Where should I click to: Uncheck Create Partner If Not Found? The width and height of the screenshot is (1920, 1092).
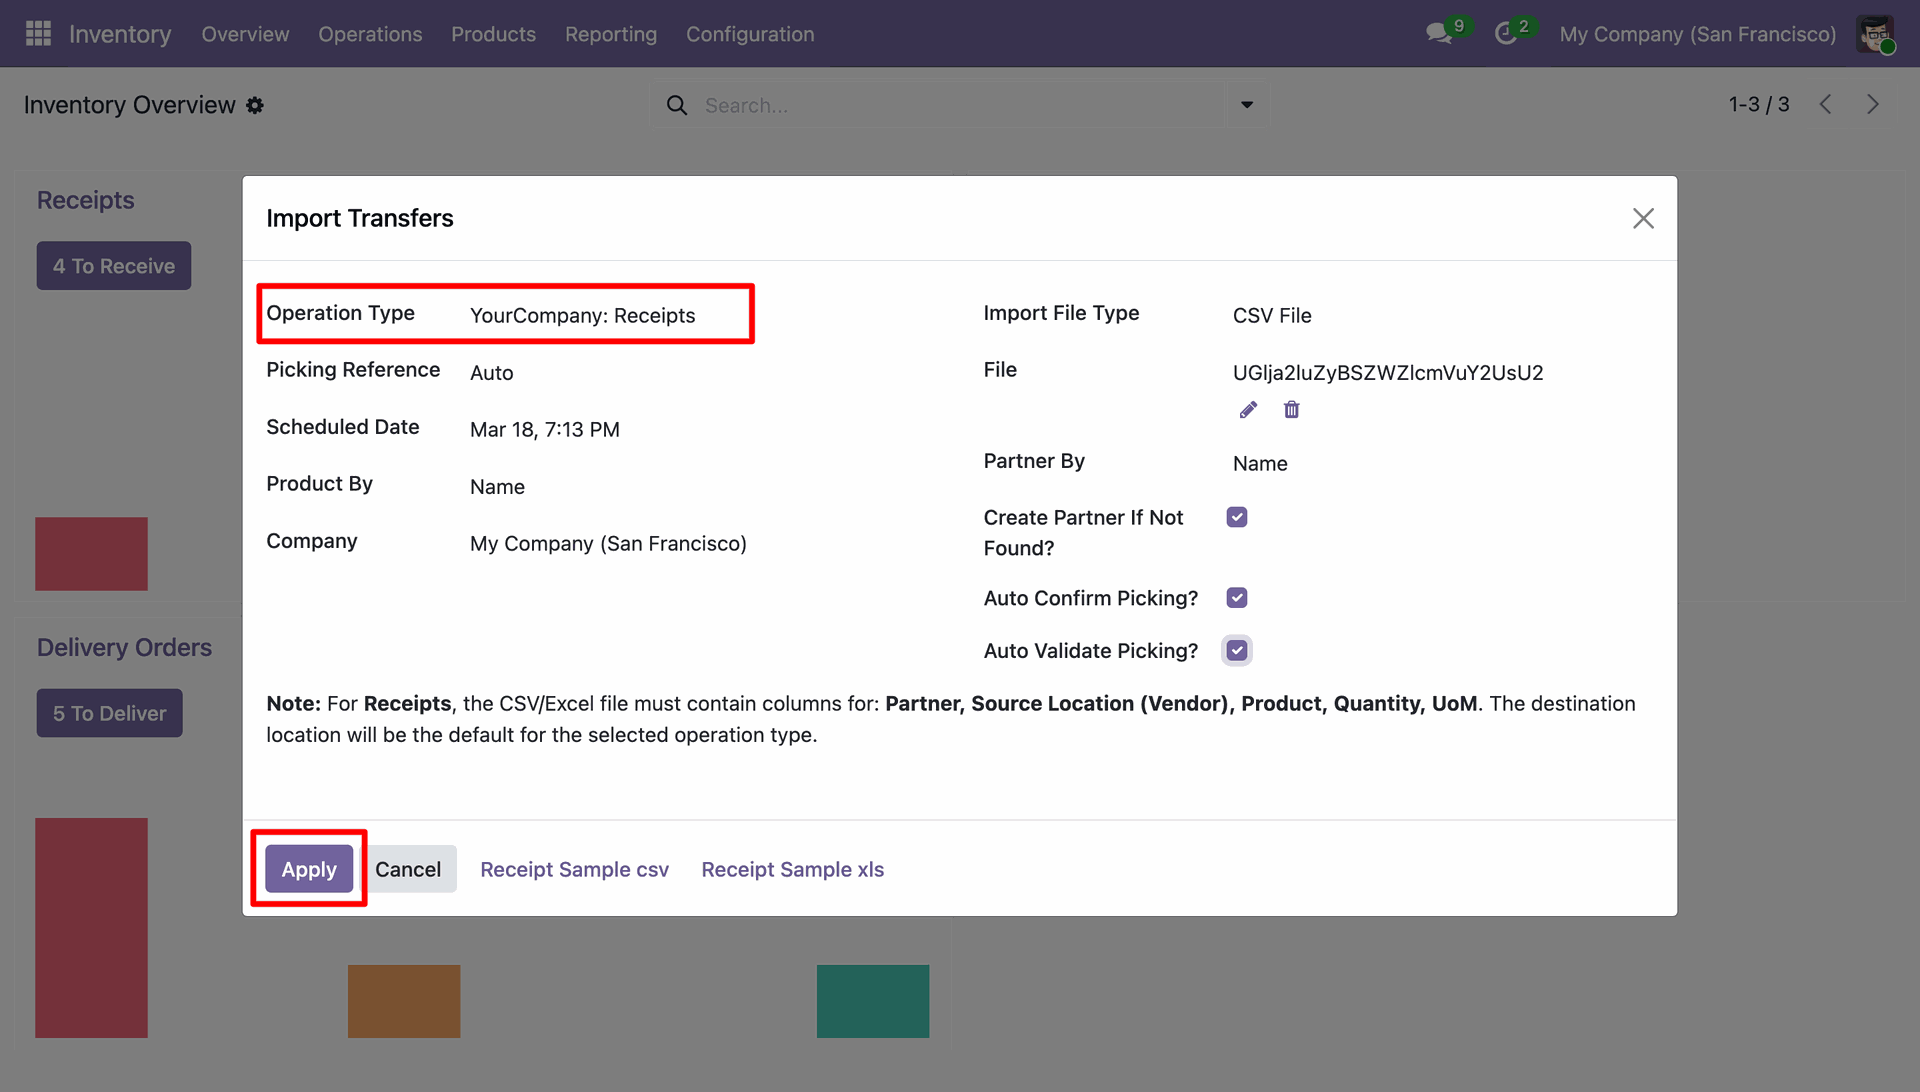[1237, 517]
